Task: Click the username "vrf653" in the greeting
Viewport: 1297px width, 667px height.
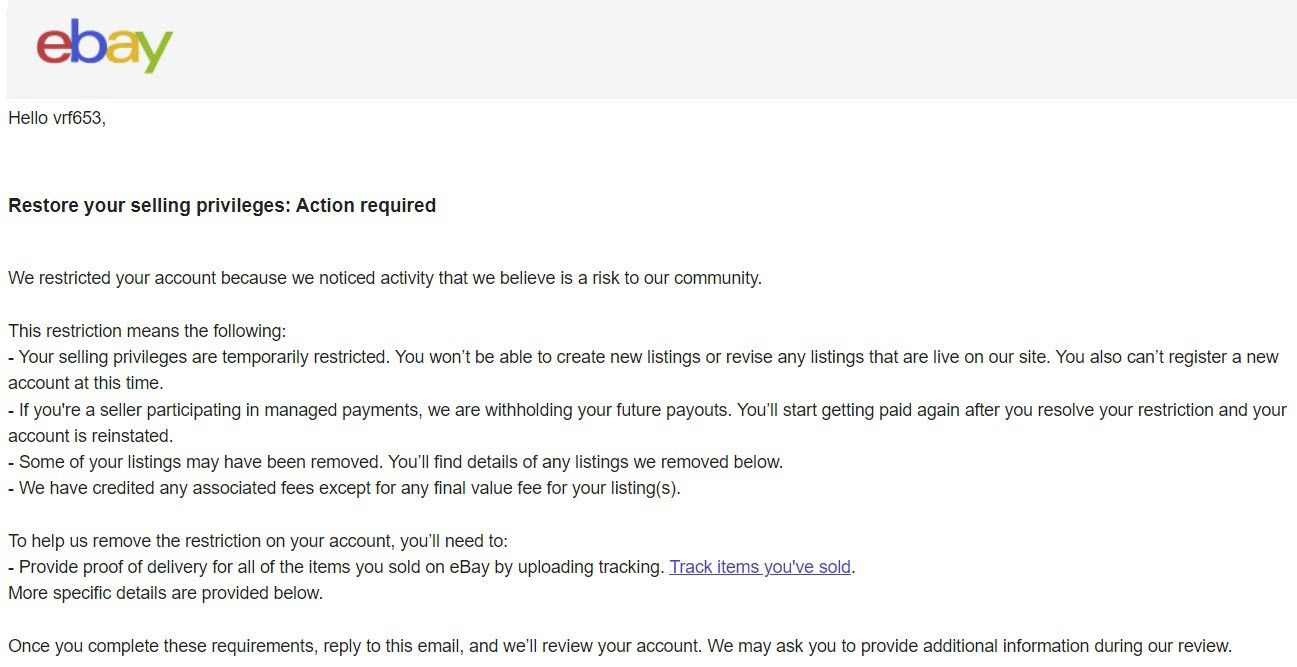Action: [x=79, y=118]
